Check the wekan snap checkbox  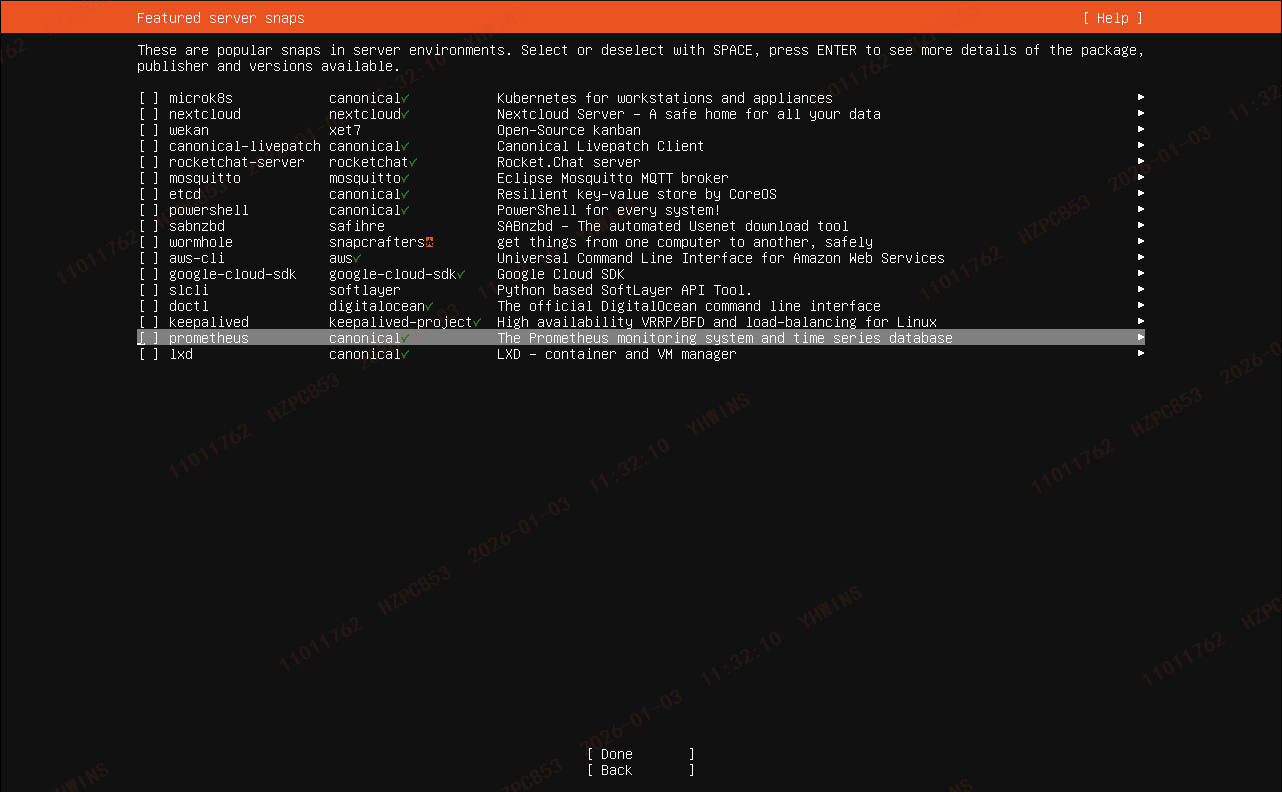(x=148, y=130)
